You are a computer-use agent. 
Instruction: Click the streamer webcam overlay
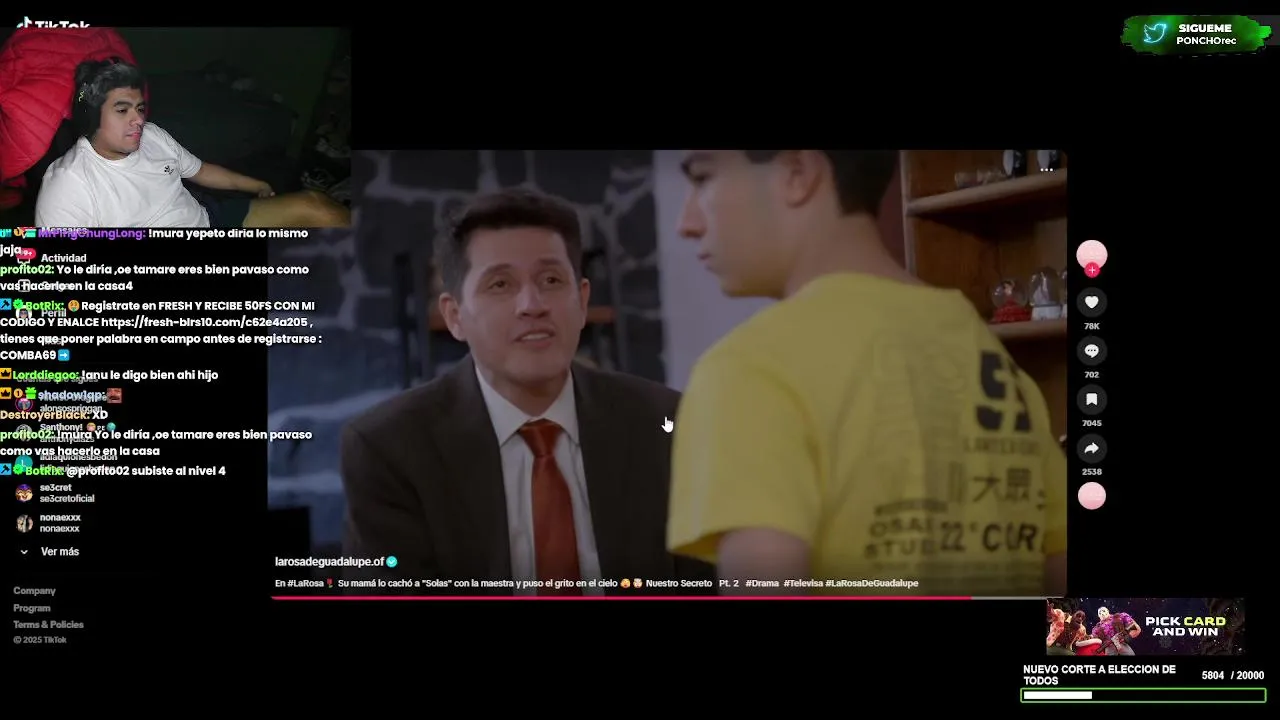click(x=175, y=127)
